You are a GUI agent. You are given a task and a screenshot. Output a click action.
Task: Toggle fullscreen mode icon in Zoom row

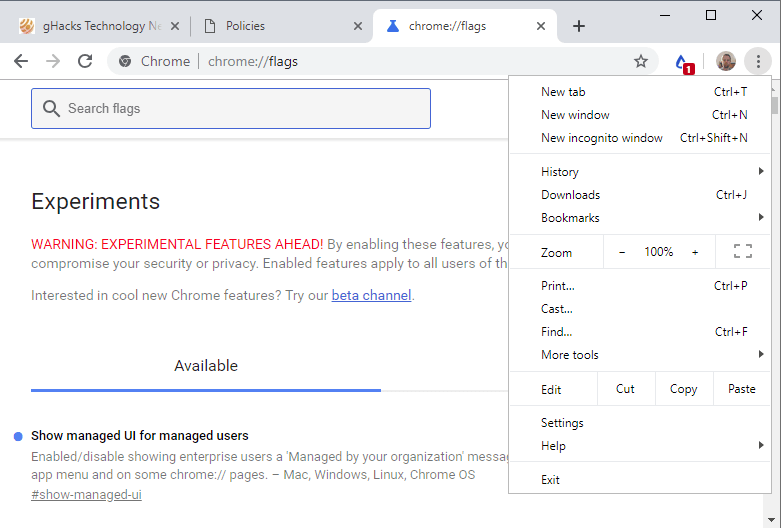[x=743, y=251]
